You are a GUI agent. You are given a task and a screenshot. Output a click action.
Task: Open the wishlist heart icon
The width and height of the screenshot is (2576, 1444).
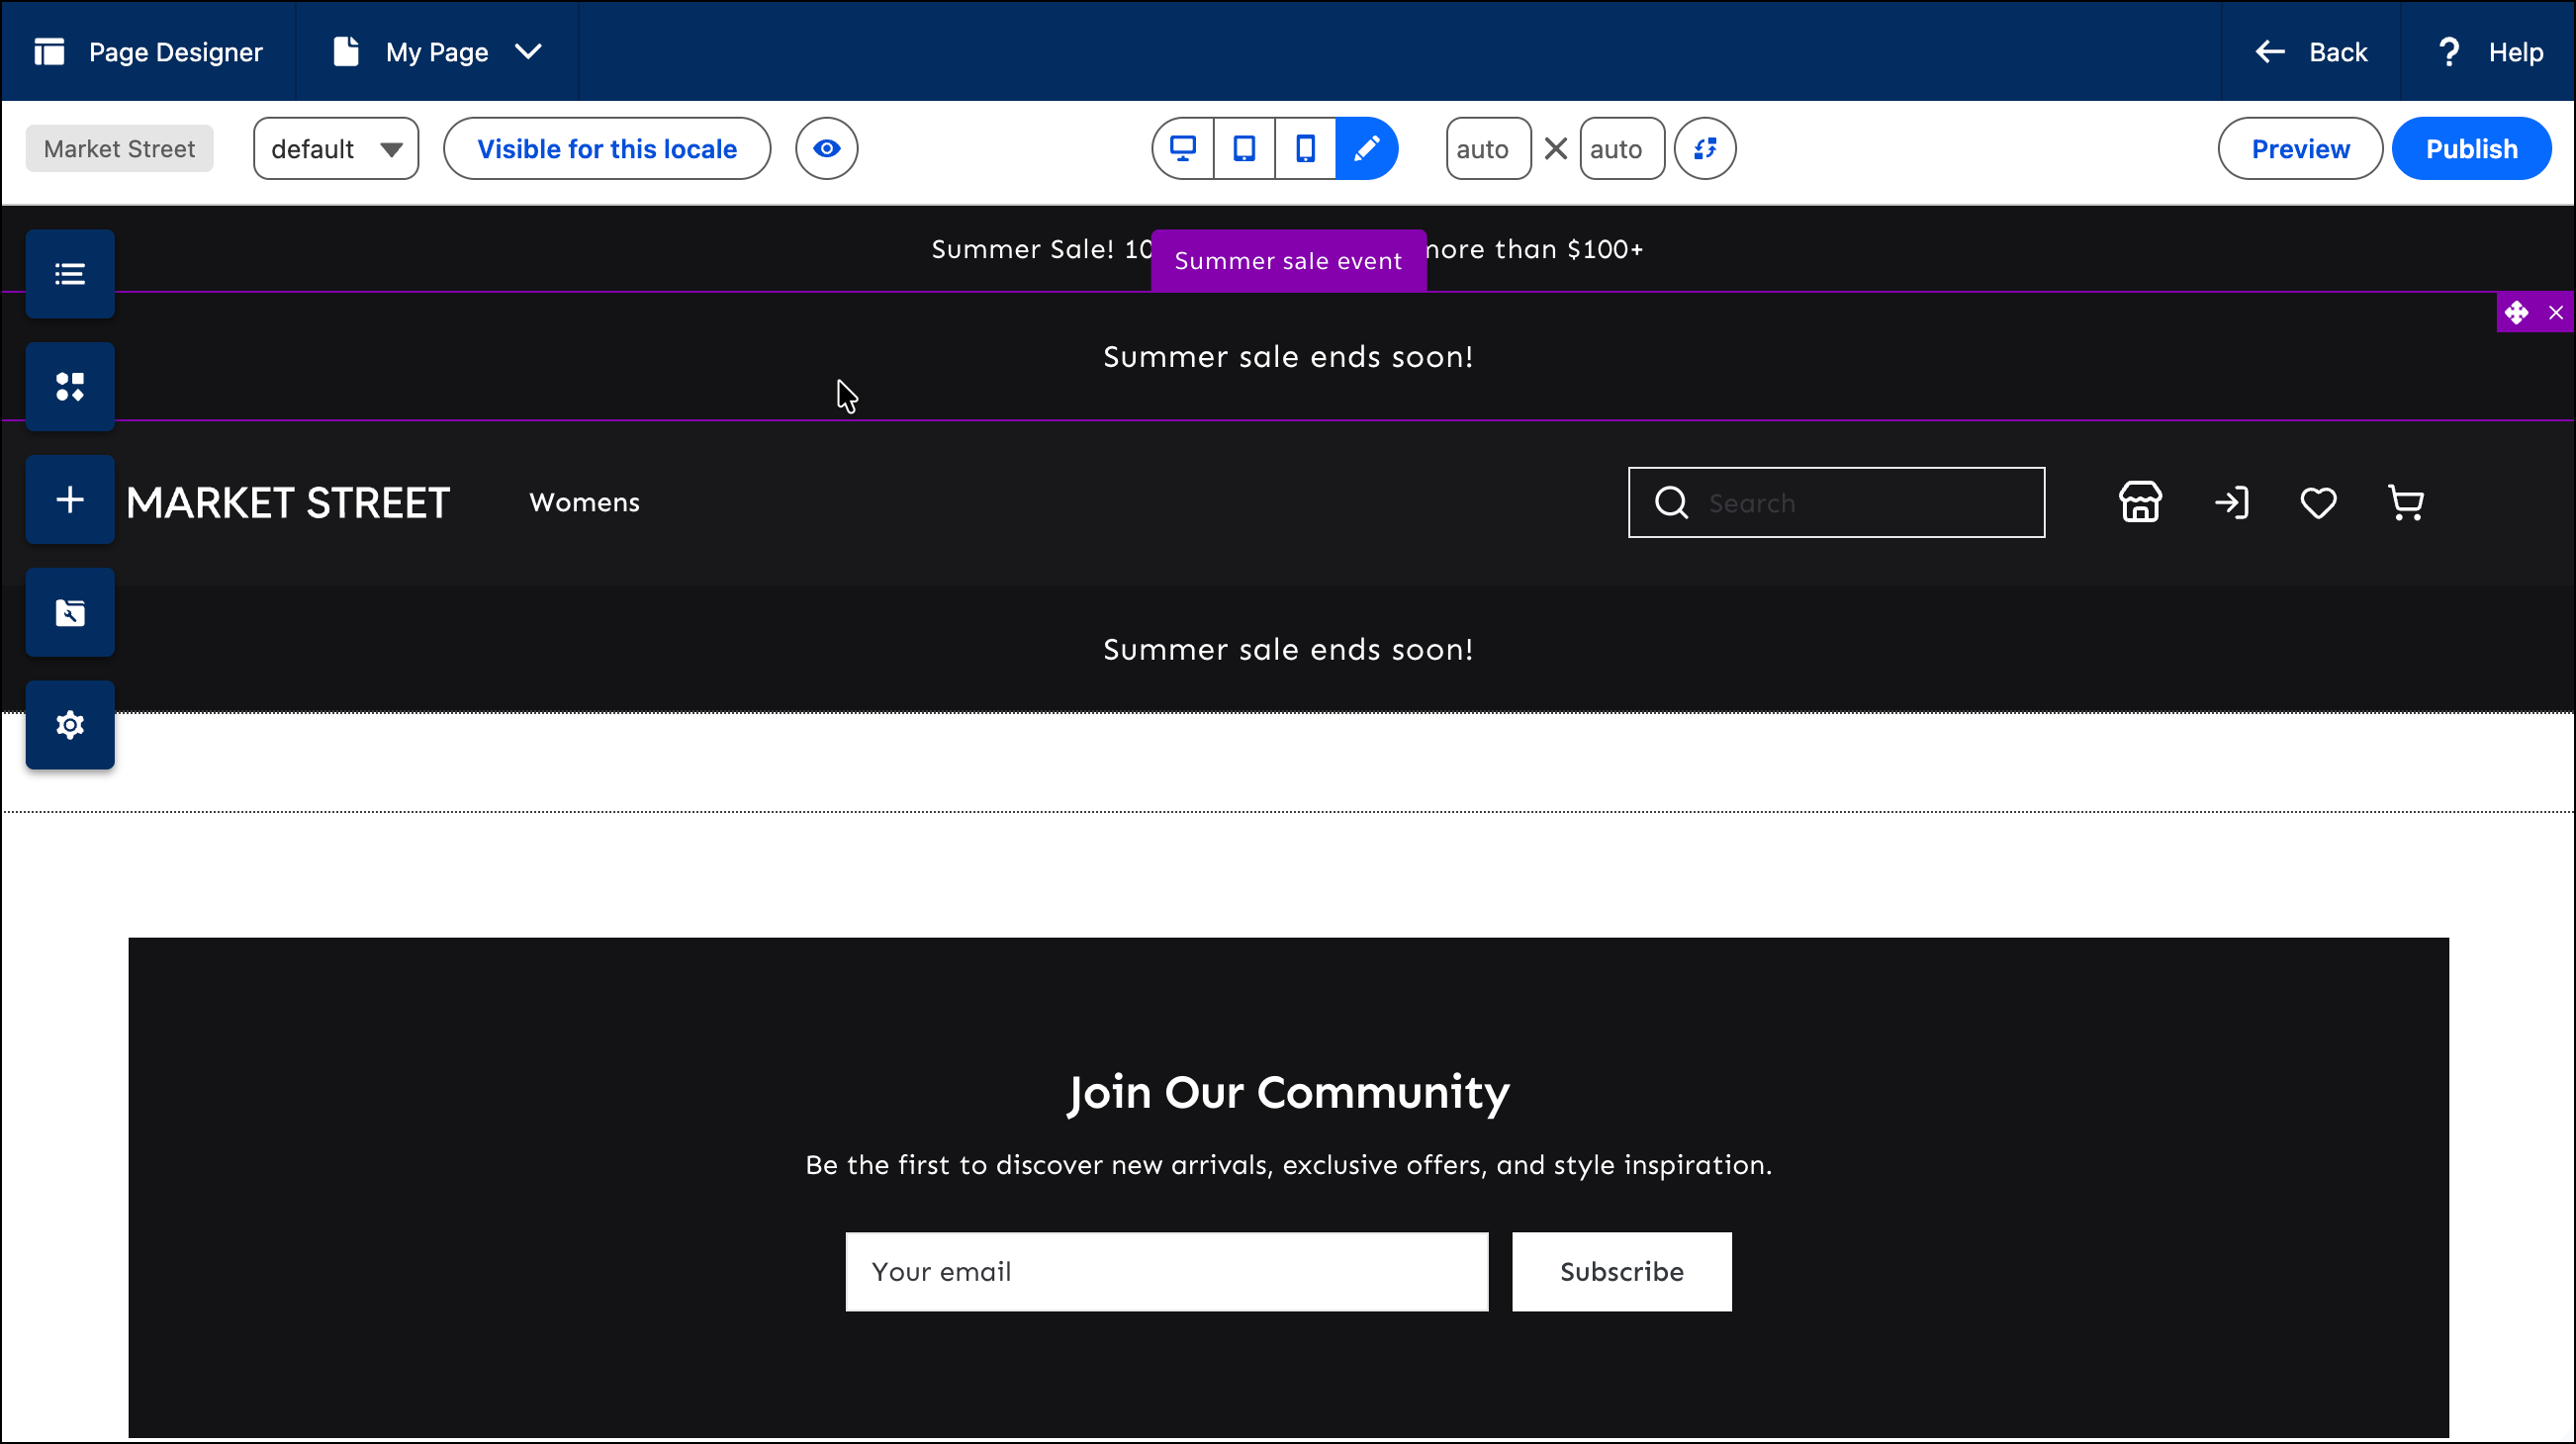[x=2318, y=503]
